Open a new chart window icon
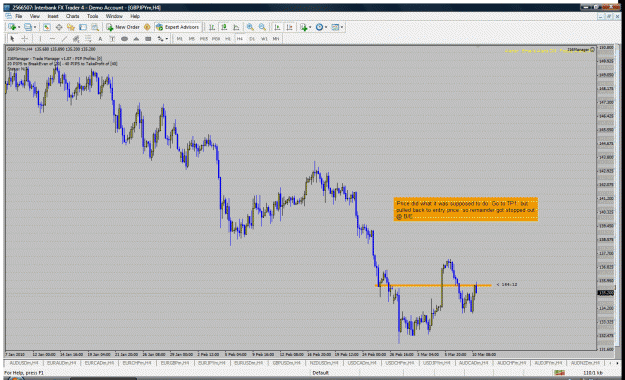625x380 pixels. 12,27
